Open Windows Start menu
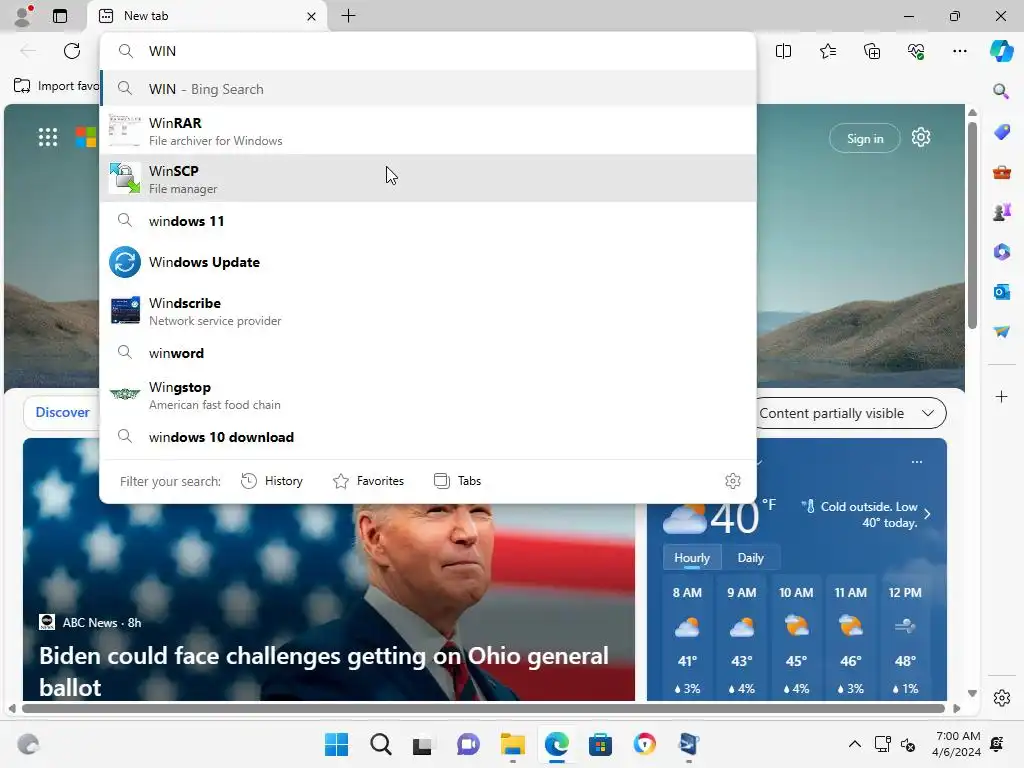Screen dimensions: 1024x768 [x=336, y=744]
